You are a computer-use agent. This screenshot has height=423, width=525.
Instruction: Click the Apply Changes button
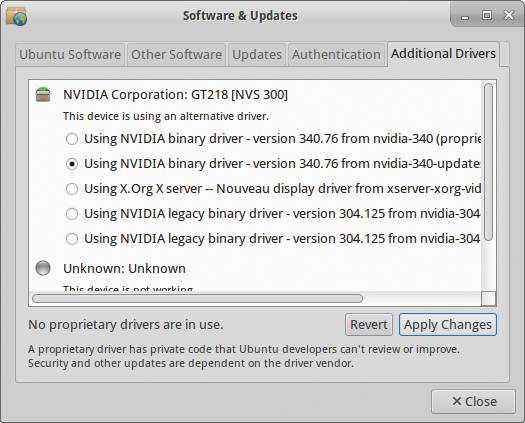point(448,325)
